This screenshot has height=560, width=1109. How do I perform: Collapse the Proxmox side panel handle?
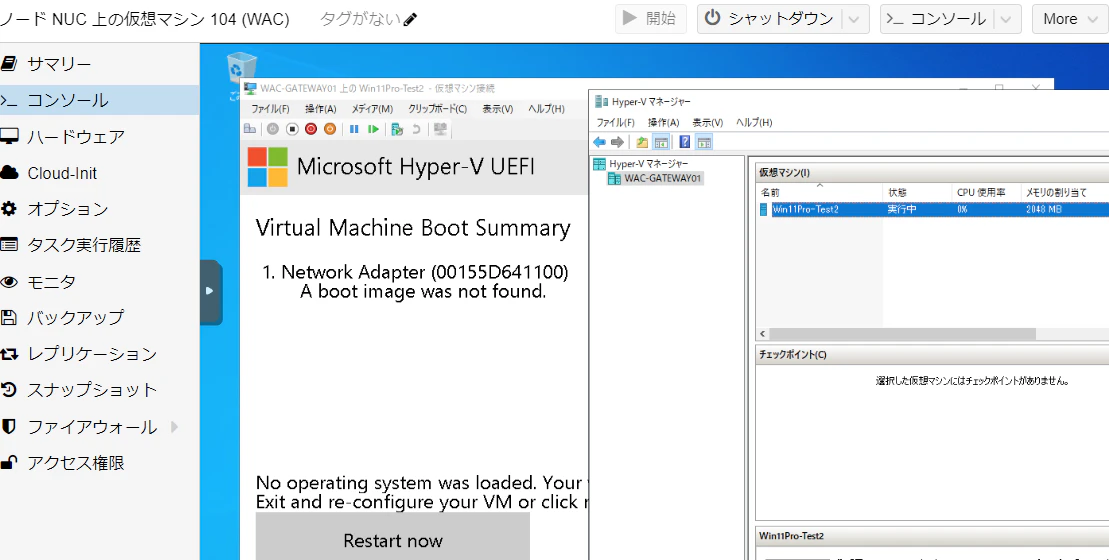click(x=211, y=291)
